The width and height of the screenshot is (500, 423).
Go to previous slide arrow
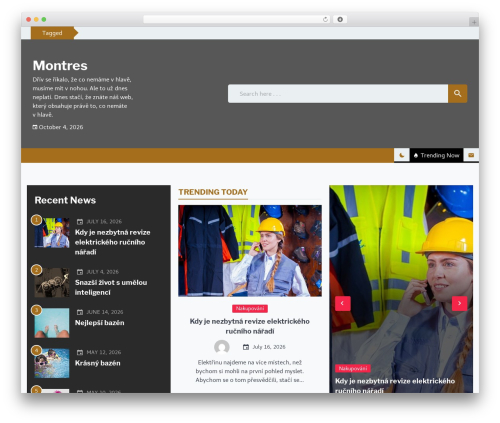(x=342, y=303)
